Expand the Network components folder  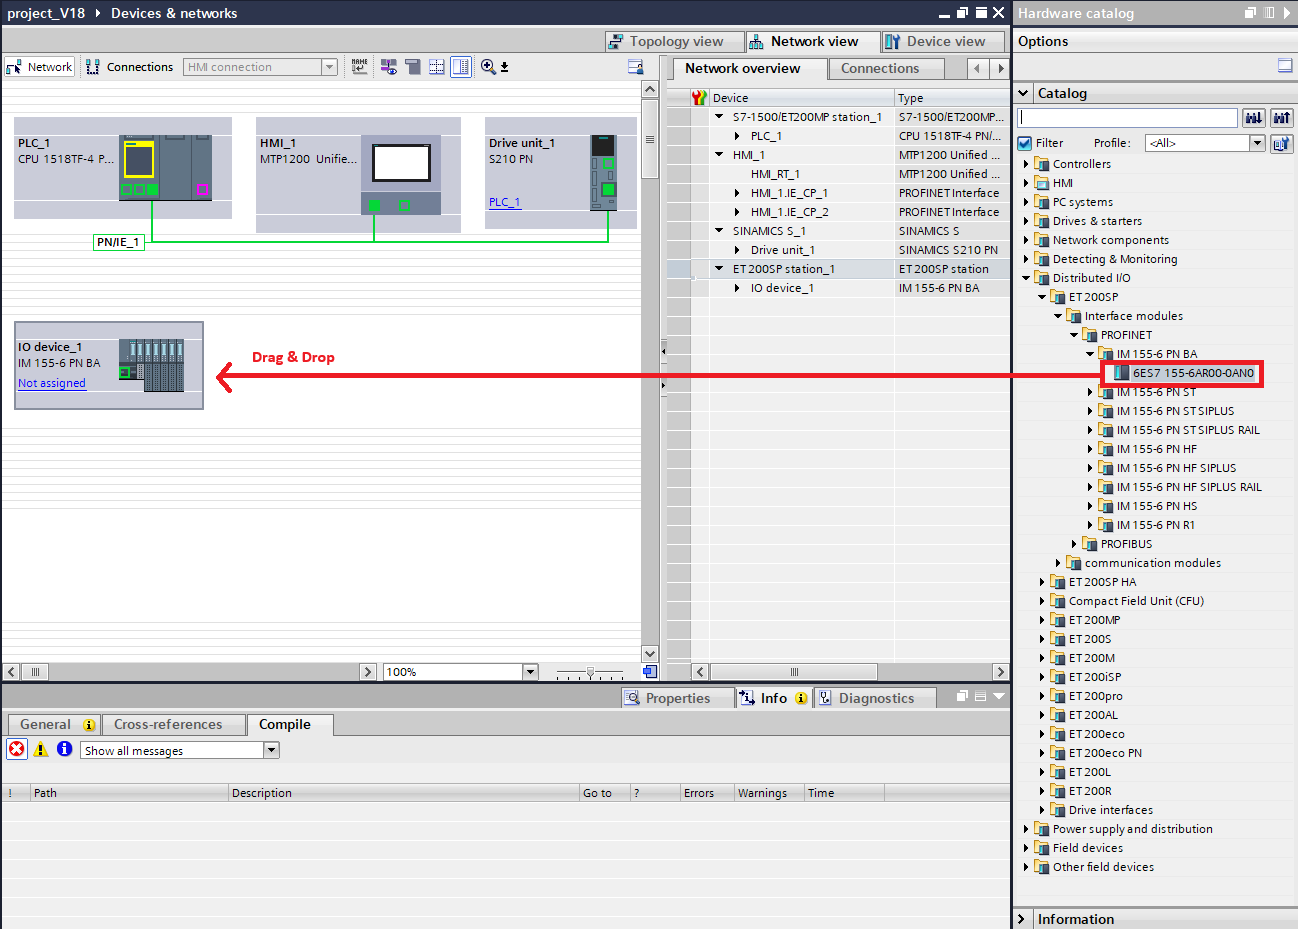tap(1026, 240)
